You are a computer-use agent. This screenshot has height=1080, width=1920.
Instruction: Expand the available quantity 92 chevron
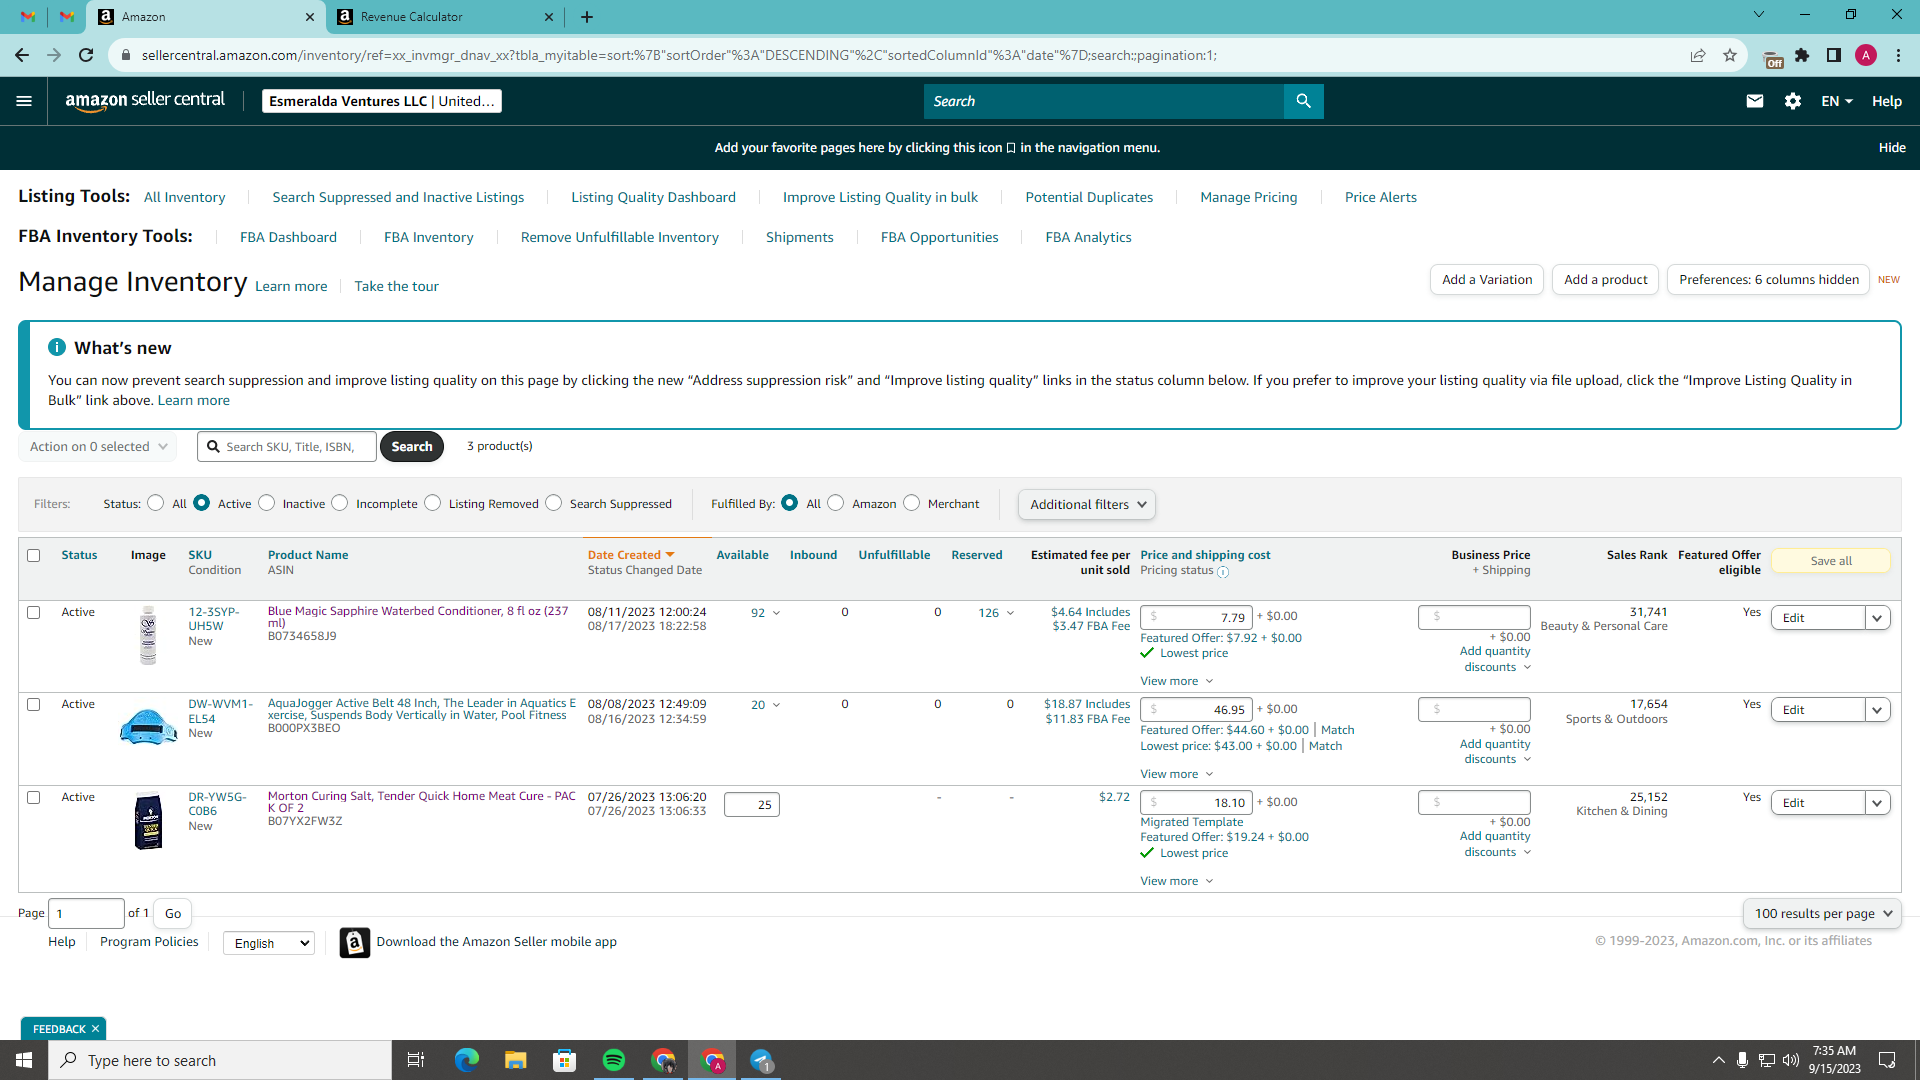coord(776,613)
